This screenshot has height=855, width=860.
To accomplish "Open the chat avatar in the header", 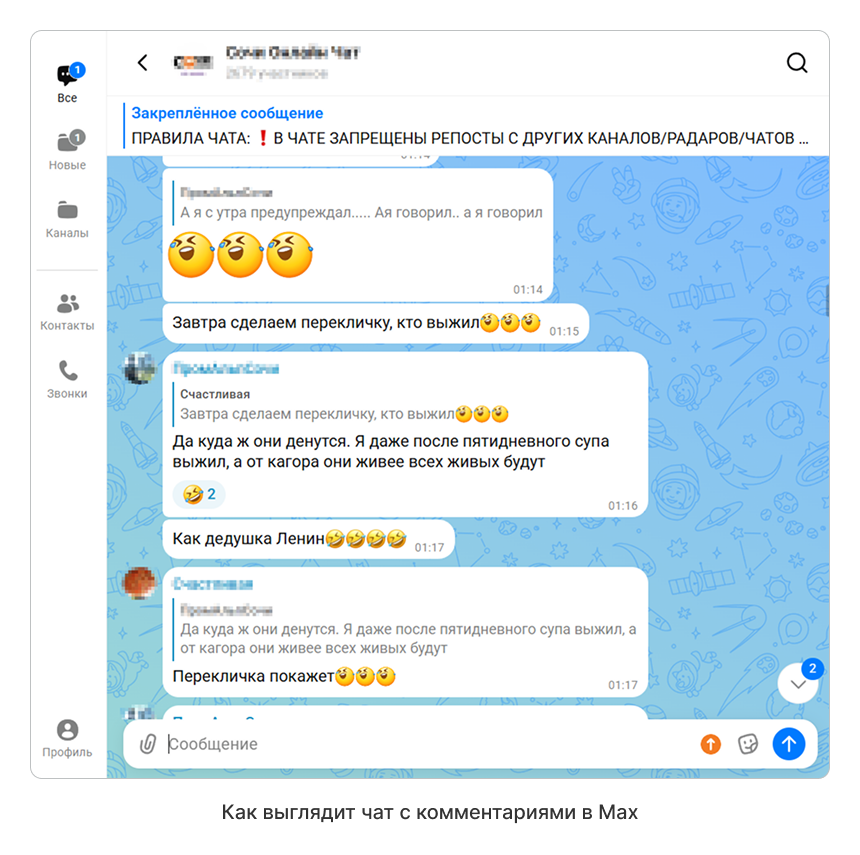I will (x=193, y=64).
